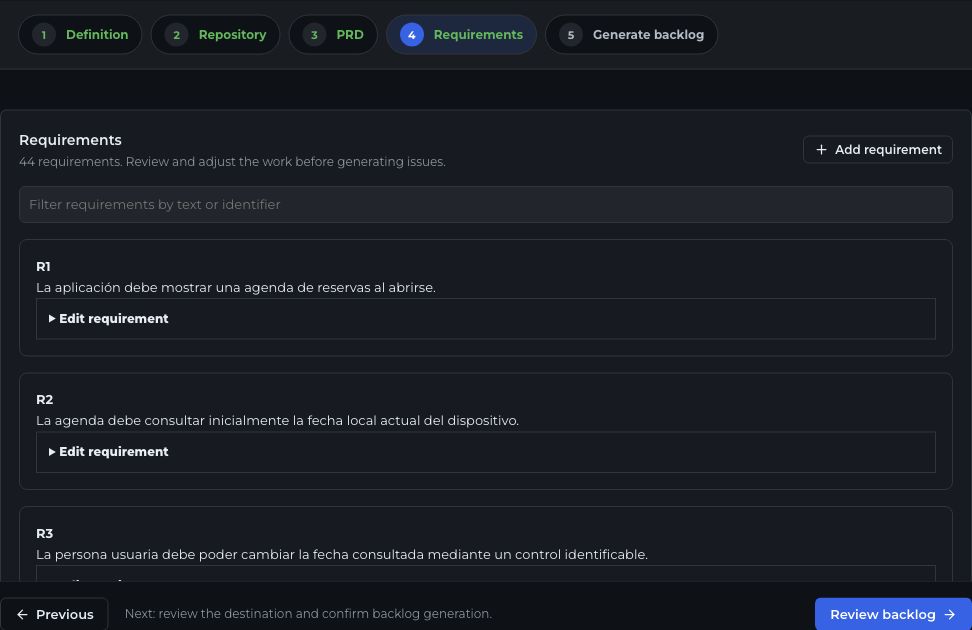Jump to Generate backlog step
Image resolution: width=972 pixels, height=630 pixels.
click(x=631, y=35)
